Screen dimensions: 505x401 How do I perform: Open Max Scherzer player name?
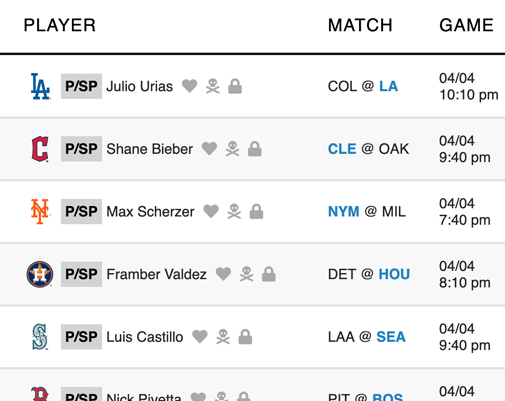(x=150, y=212)
